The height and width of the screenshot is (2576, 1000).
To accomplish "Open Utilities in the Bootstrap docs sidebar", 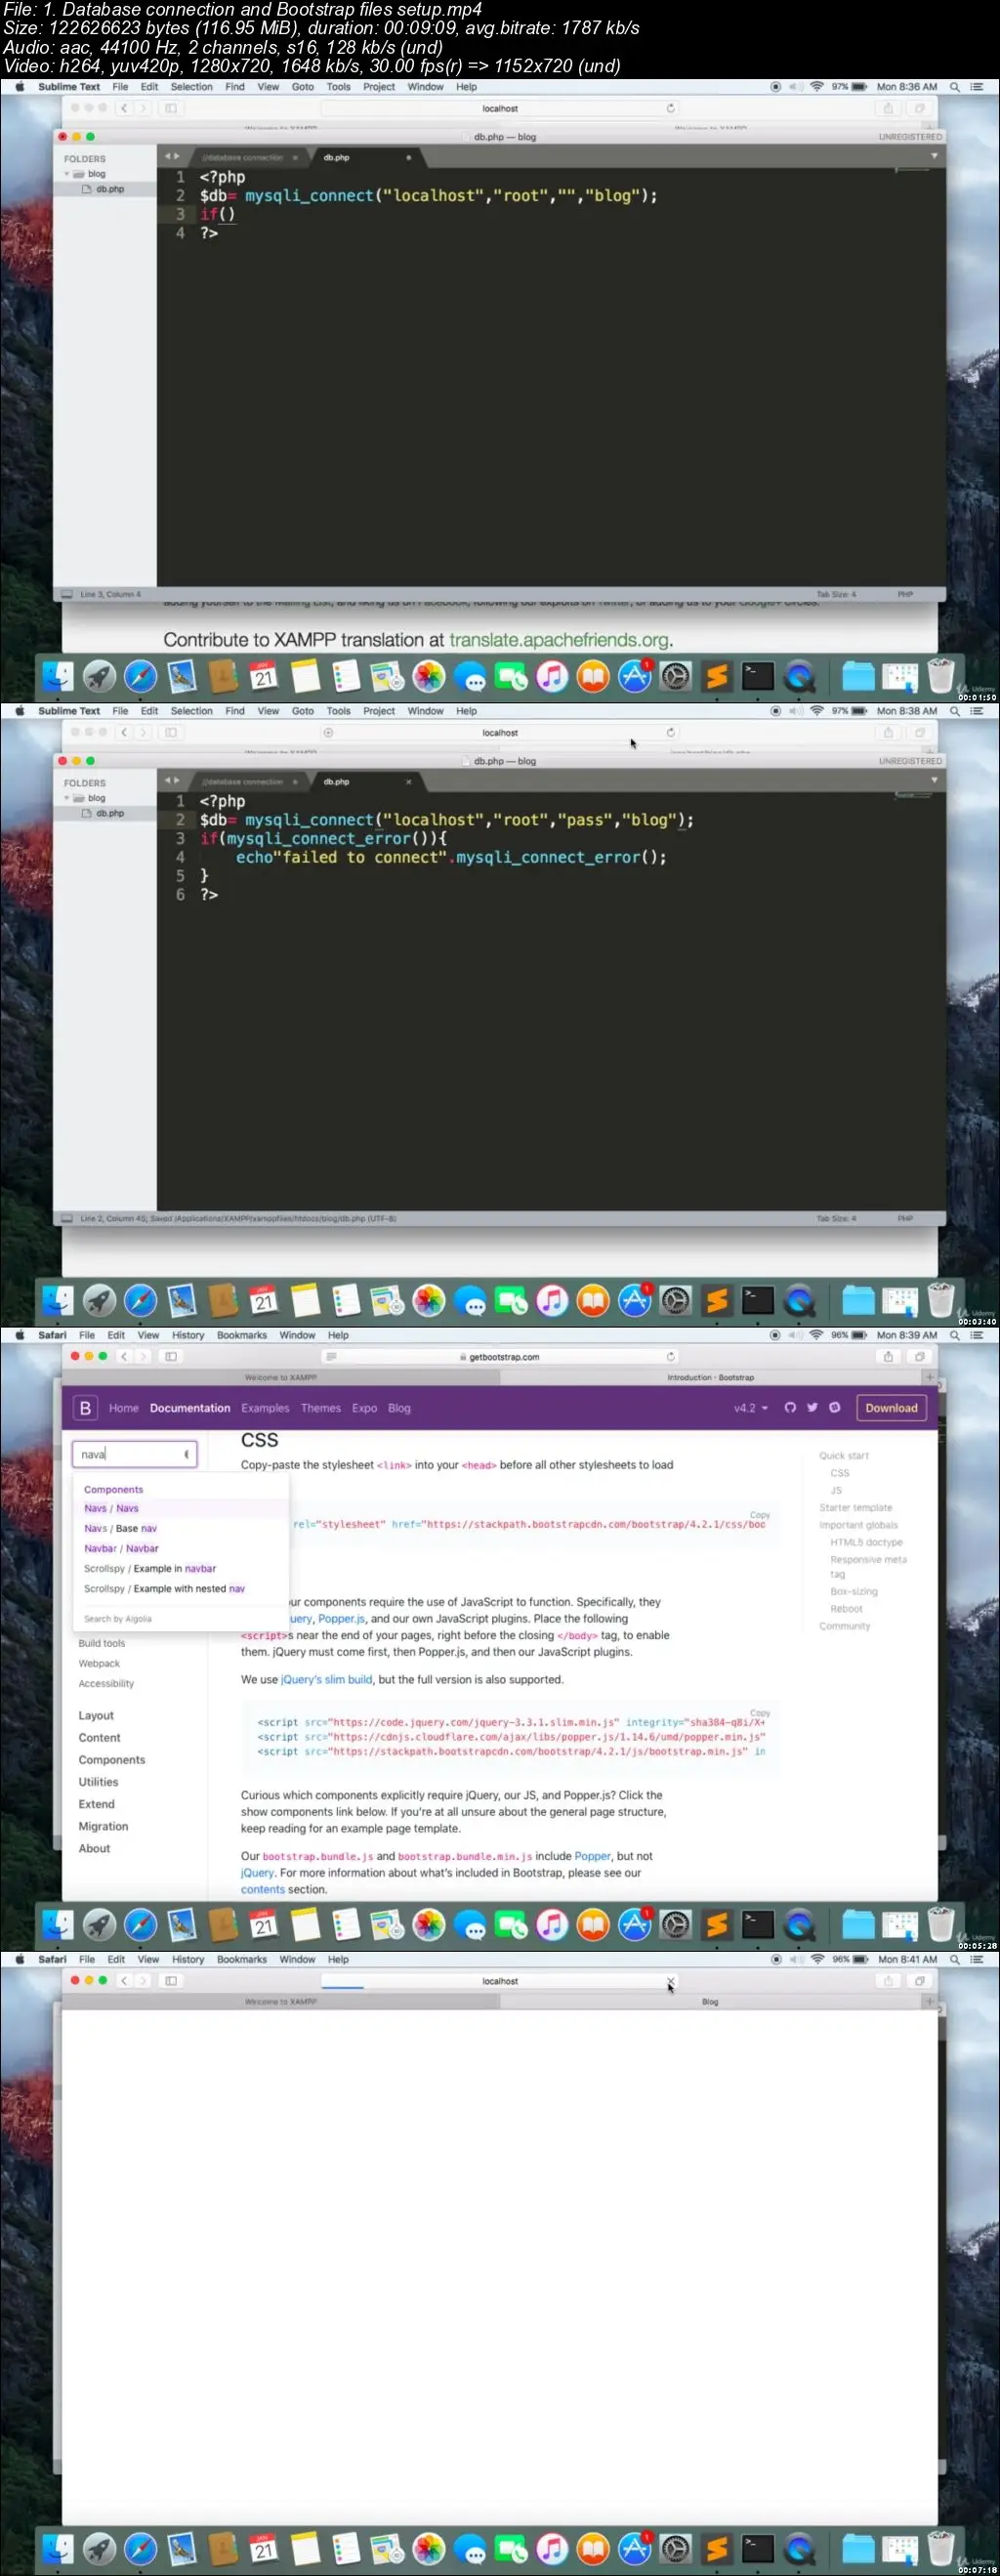I will tap(98, 1782).
